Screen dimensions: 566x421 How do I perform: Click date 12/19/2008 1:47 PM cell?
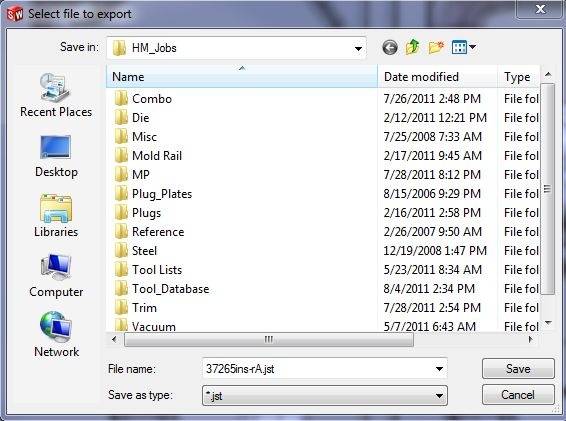click(435, 251)
